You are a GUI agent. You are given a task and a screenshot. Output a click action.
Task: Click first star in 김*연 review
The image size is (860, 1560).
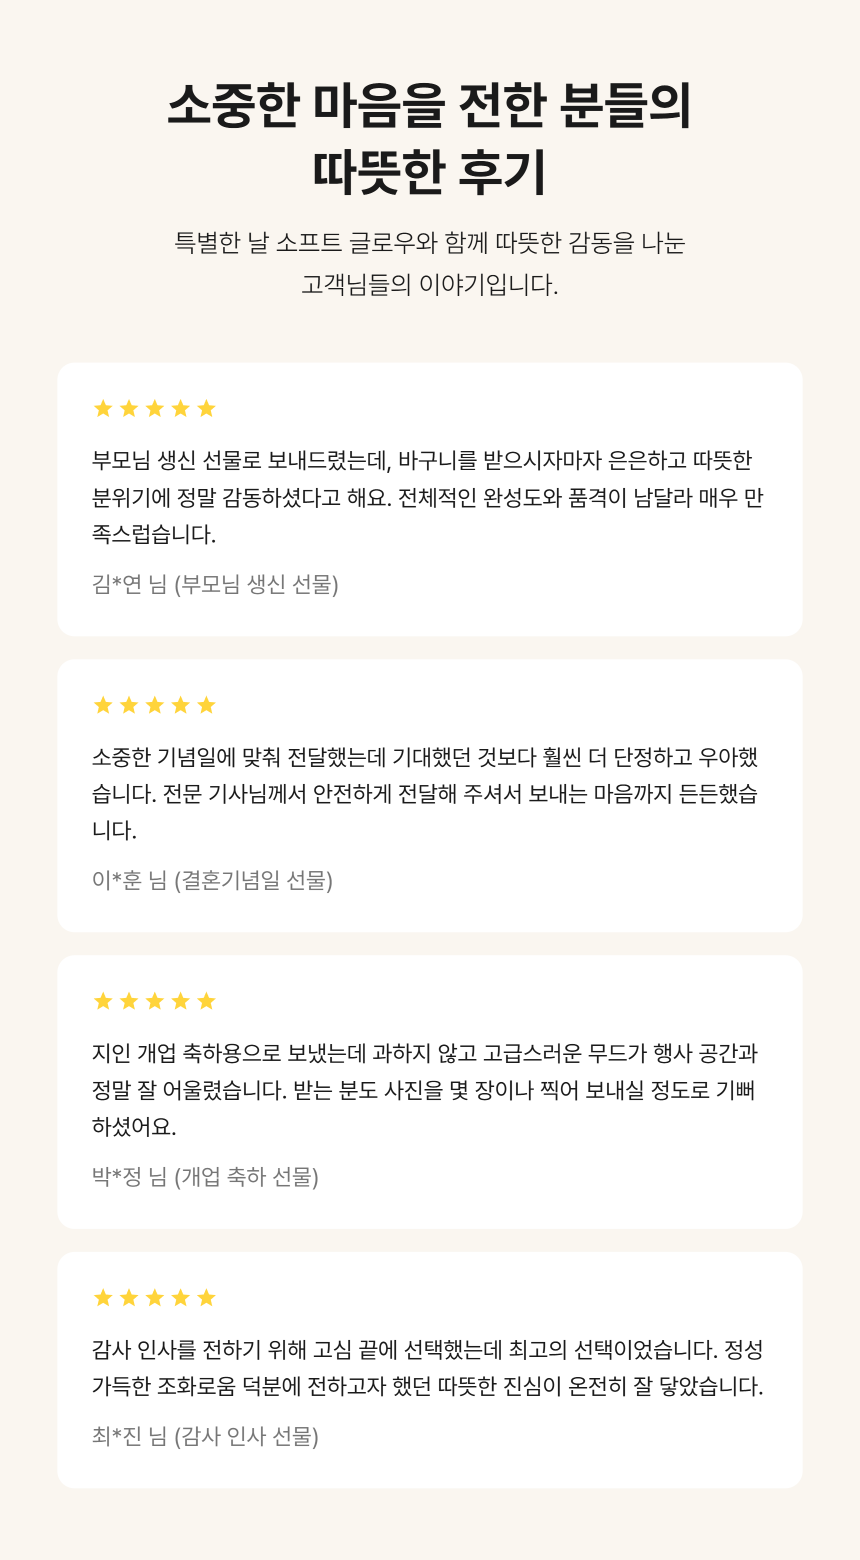[102, 408]
